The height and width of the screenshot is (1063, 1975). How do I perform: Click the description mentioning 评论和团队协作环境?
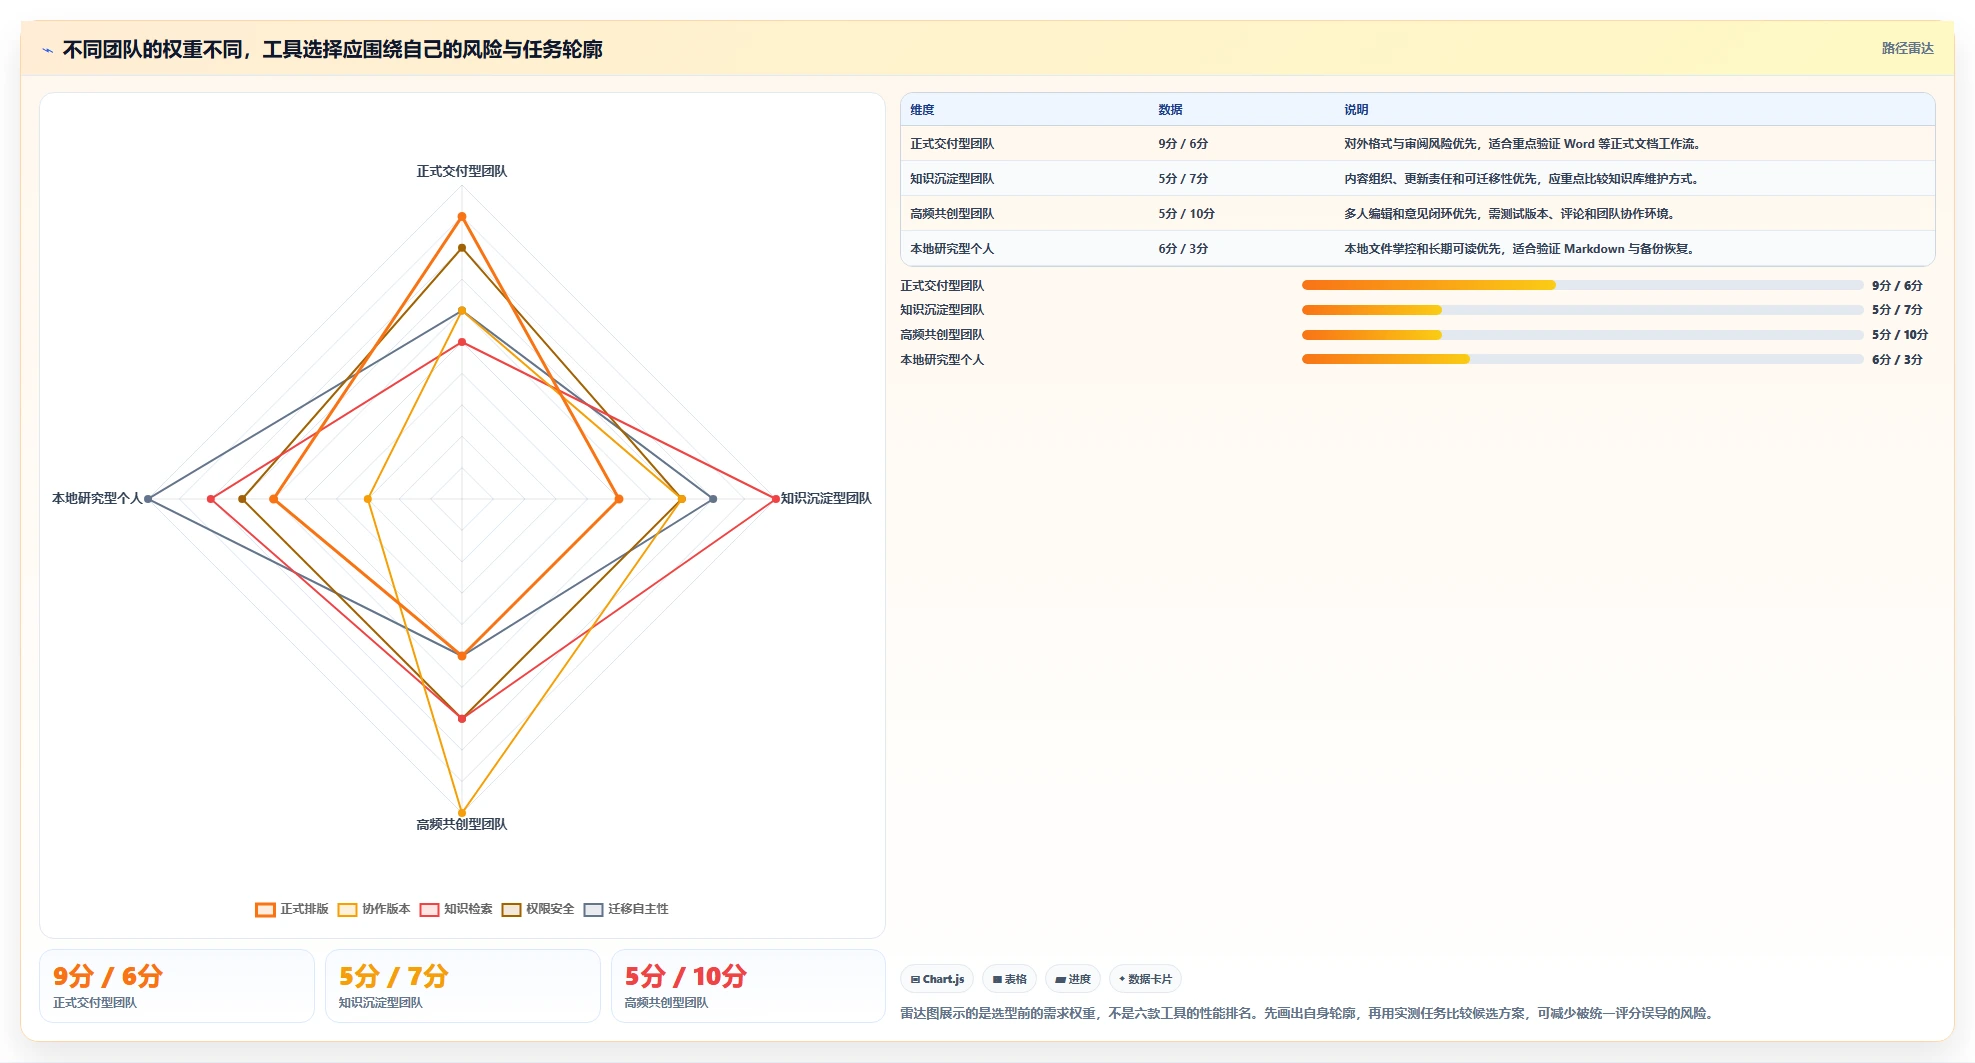1512,214
